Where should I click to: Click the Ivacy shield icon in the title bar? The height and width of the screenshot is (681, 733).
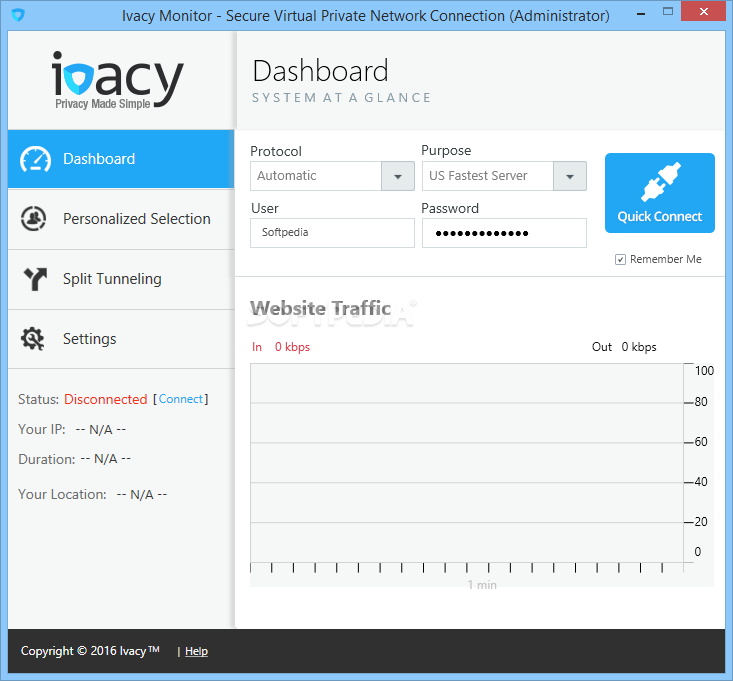click(x=18, y=15)
